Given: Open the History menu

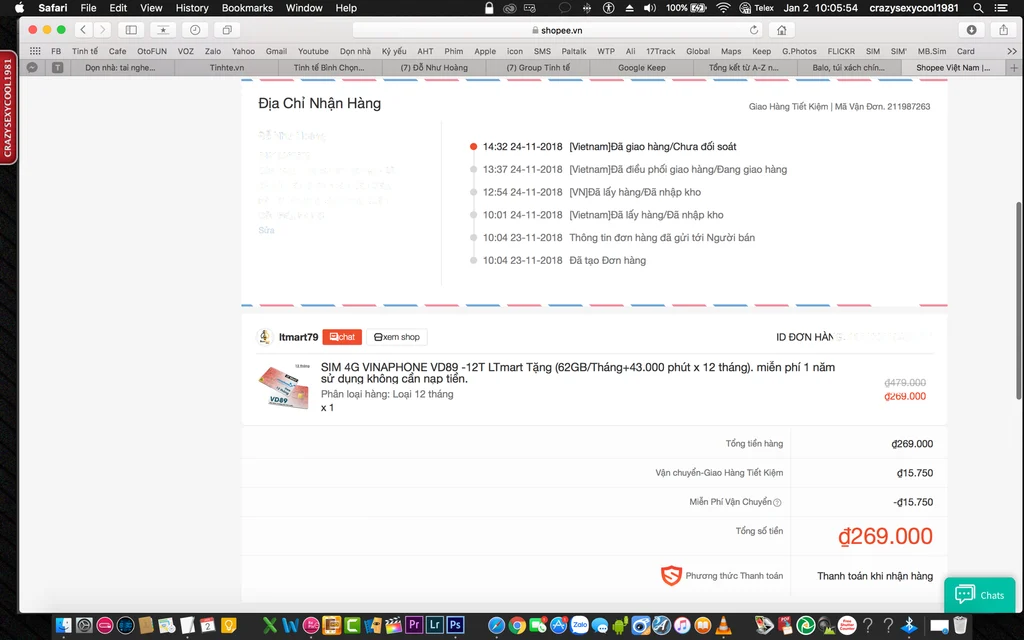Looking at the screenshot, I should (x=191, y=8).
